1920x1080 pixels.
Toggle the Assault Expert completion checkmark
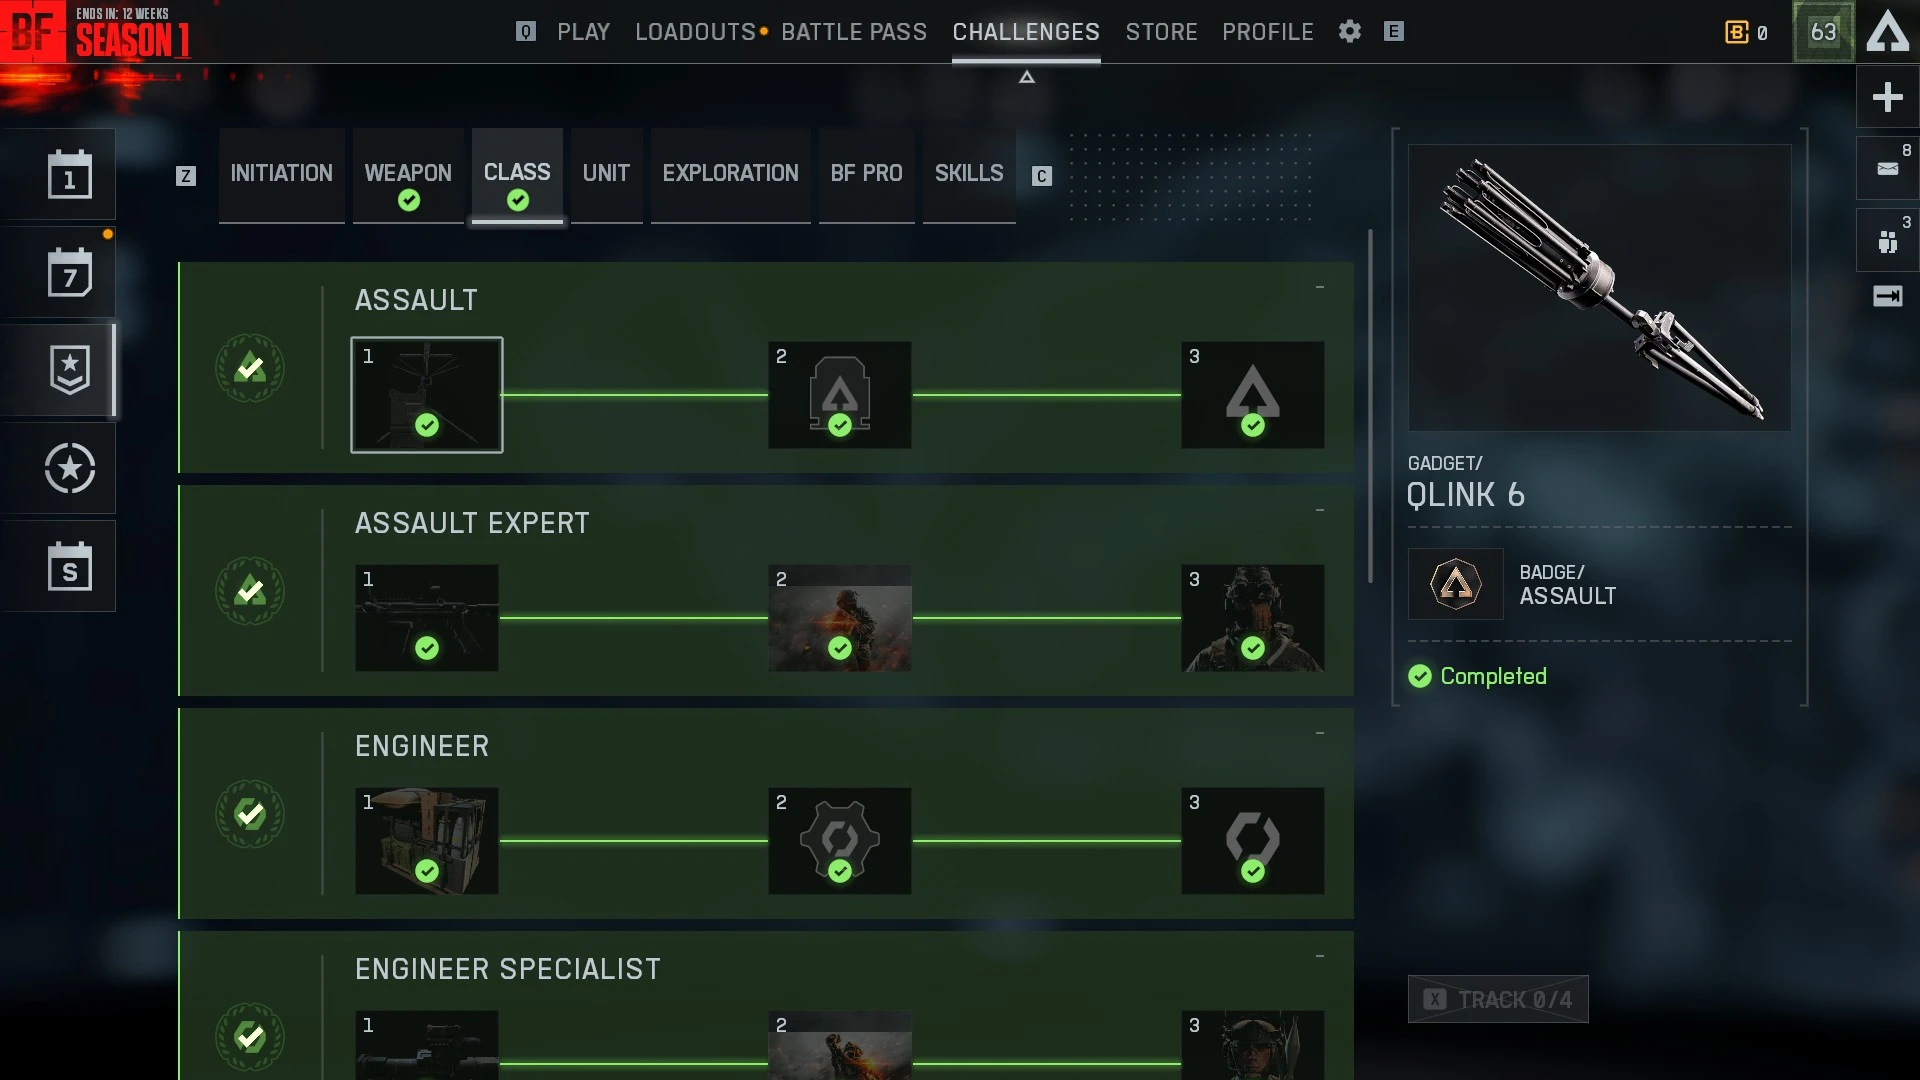pos(250,591)
